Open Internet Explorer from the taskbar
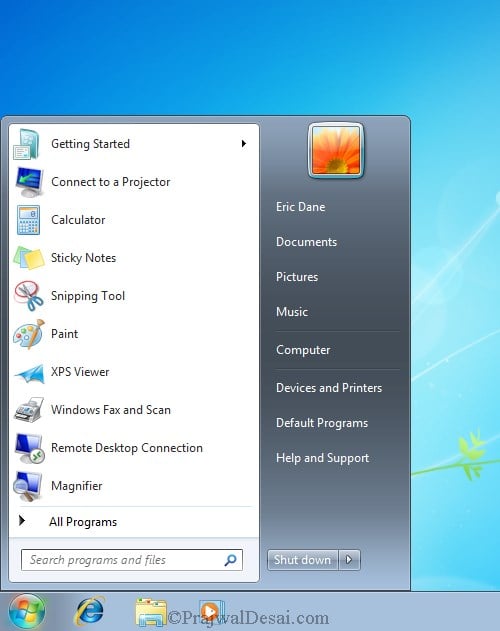 click(x=90, y=612)
